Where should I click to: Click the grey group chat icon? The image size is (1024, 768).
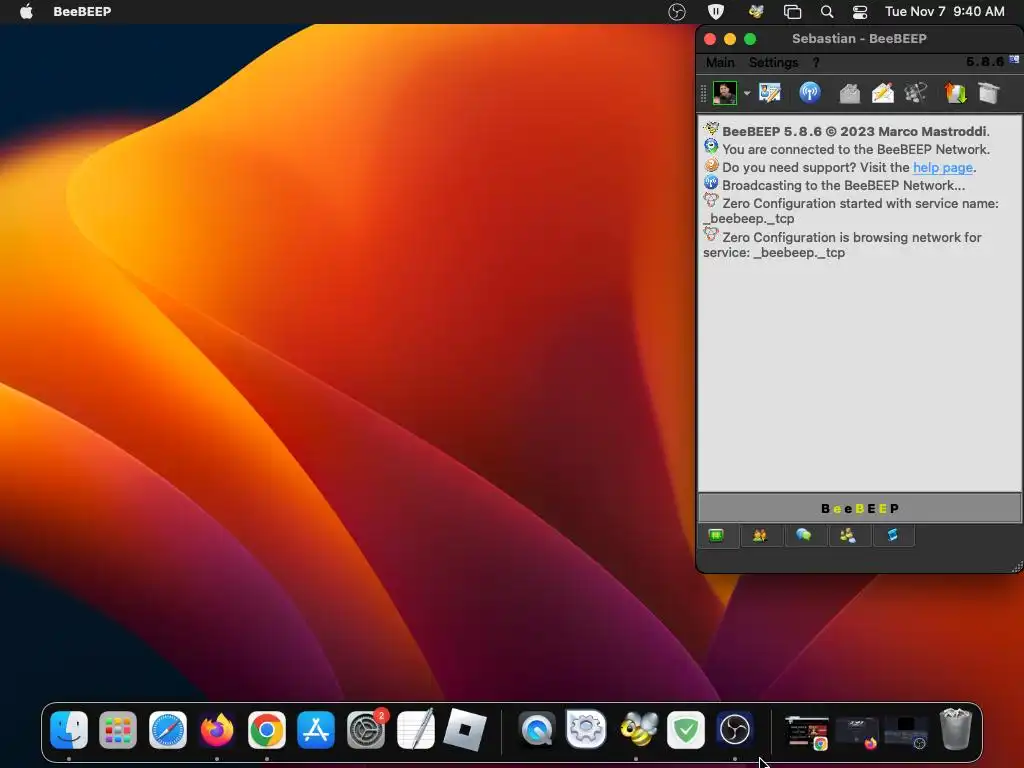point(916,93)
